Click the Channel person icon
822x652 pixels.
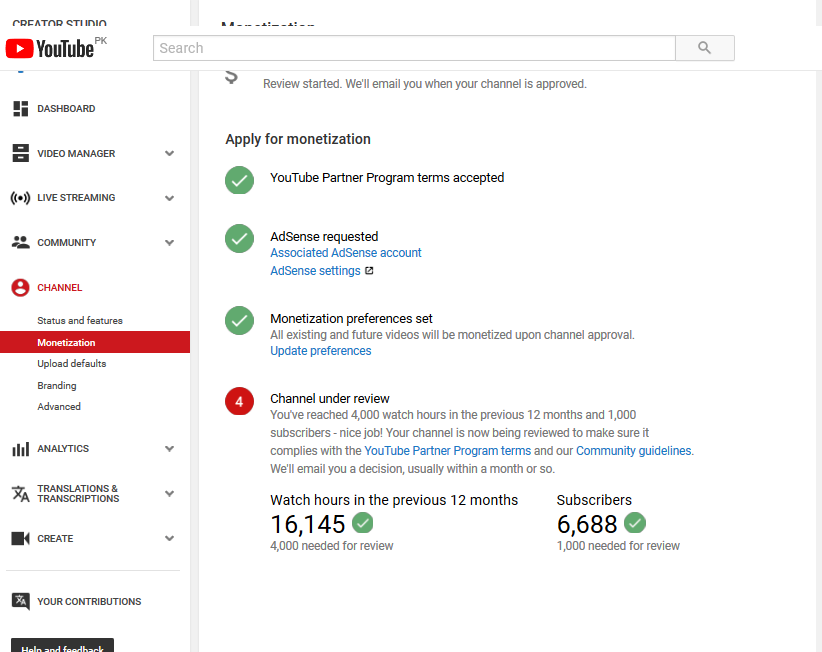(x=20, y=288)
